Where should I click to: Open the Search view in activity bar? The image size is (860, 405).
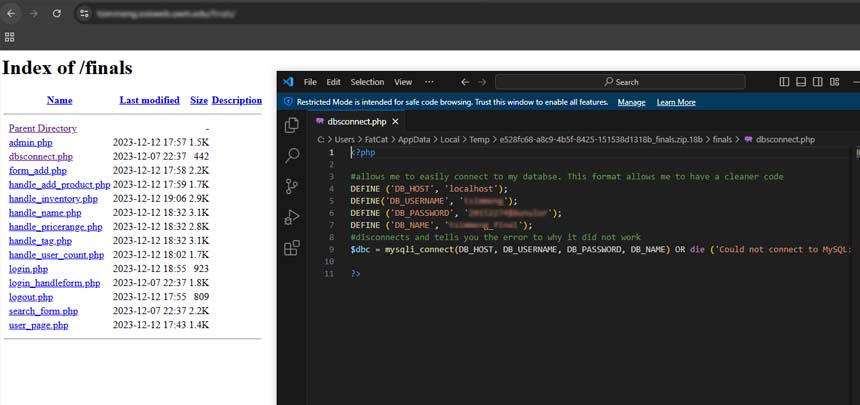292,155
